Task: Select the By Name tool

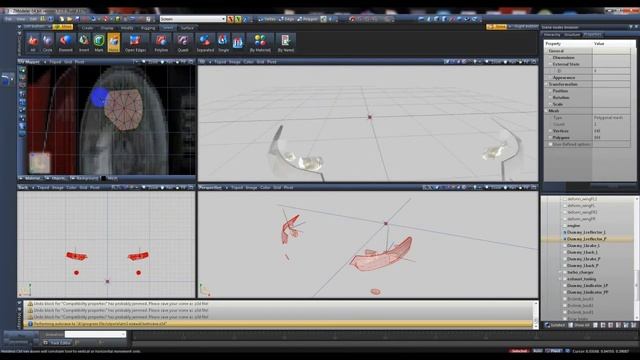Action: point(286,43)
